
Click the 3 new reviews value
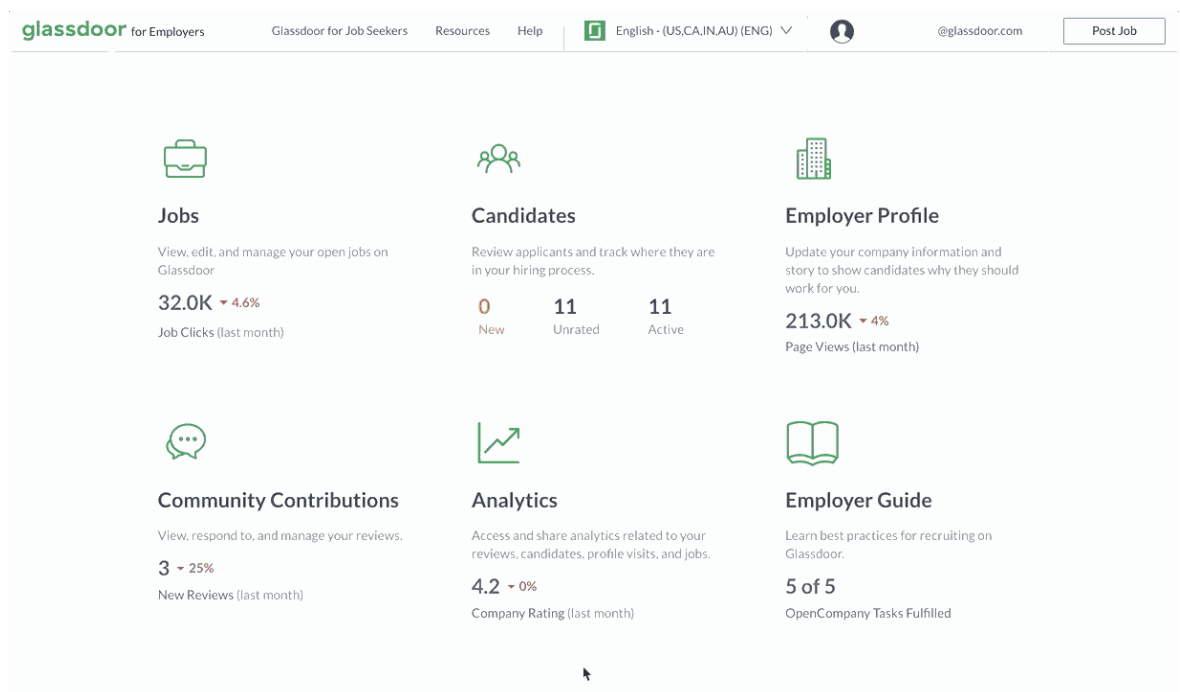(x=163, y=568)
